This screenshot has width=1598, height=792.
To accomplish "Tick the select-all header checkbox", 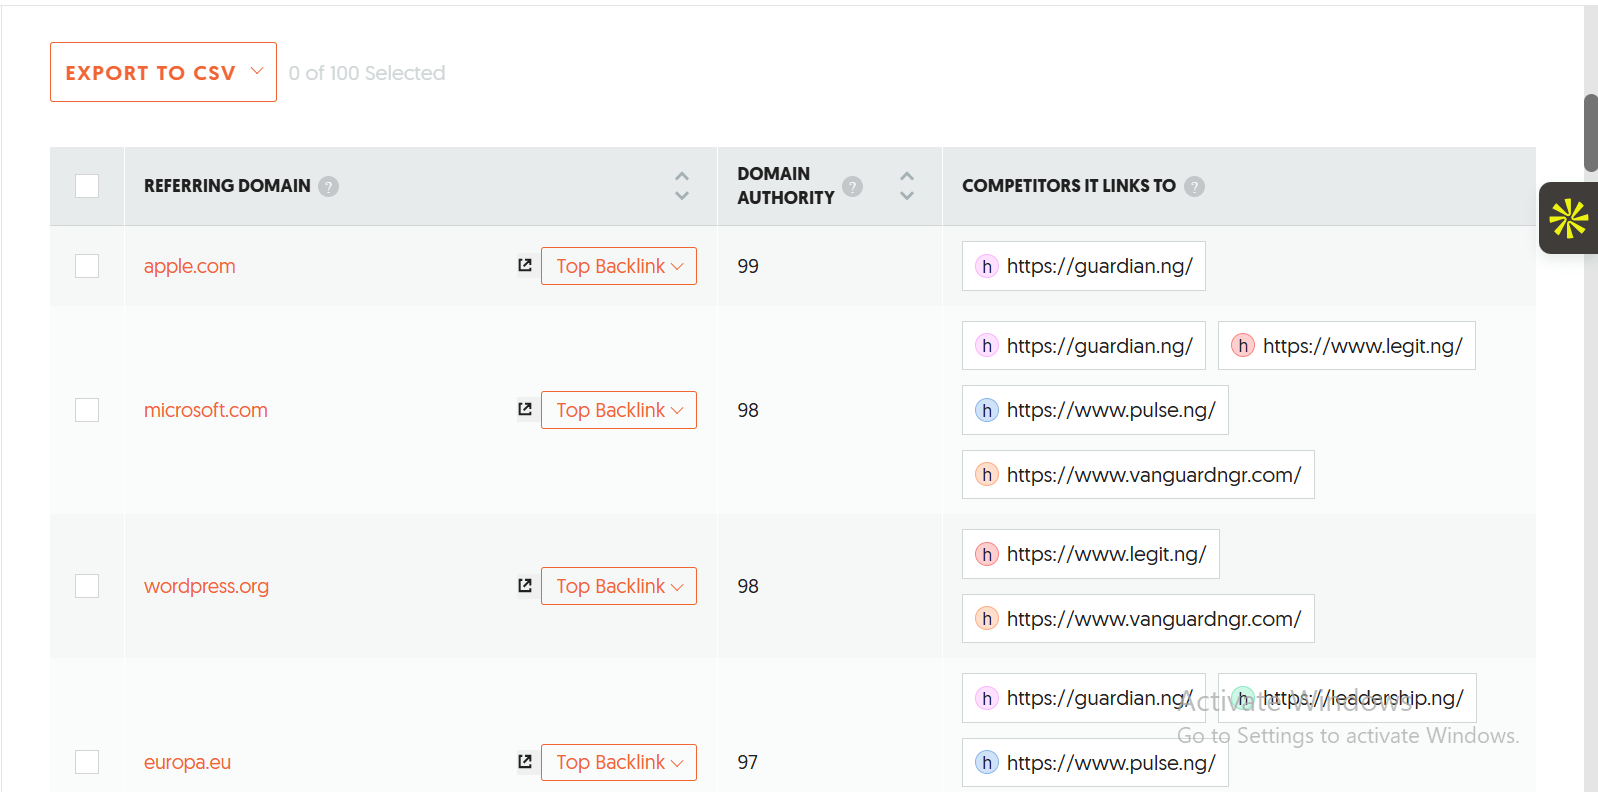I will [87, 186].
